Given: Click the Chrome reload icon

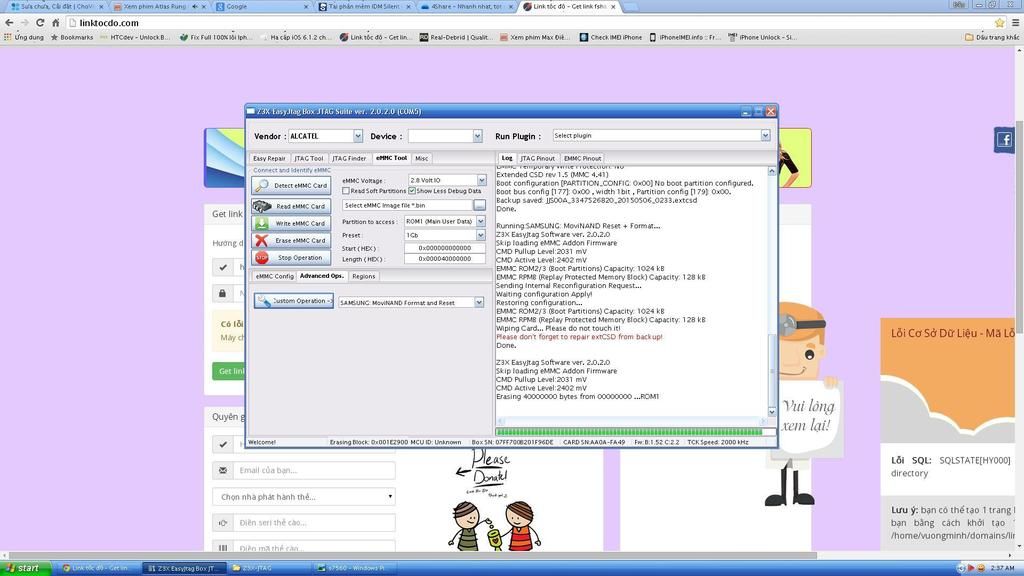Looking at the screenshot, I should [x=40, y=22].
